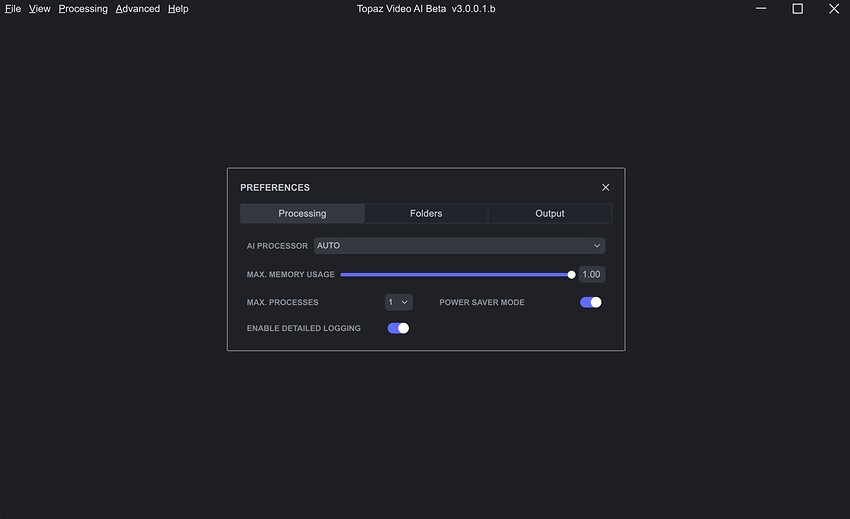This screenshot has width=850, height=519.
Task: Click the POWER SAVER MODE label
Action: pyautogui.click(x=482, y=302)
